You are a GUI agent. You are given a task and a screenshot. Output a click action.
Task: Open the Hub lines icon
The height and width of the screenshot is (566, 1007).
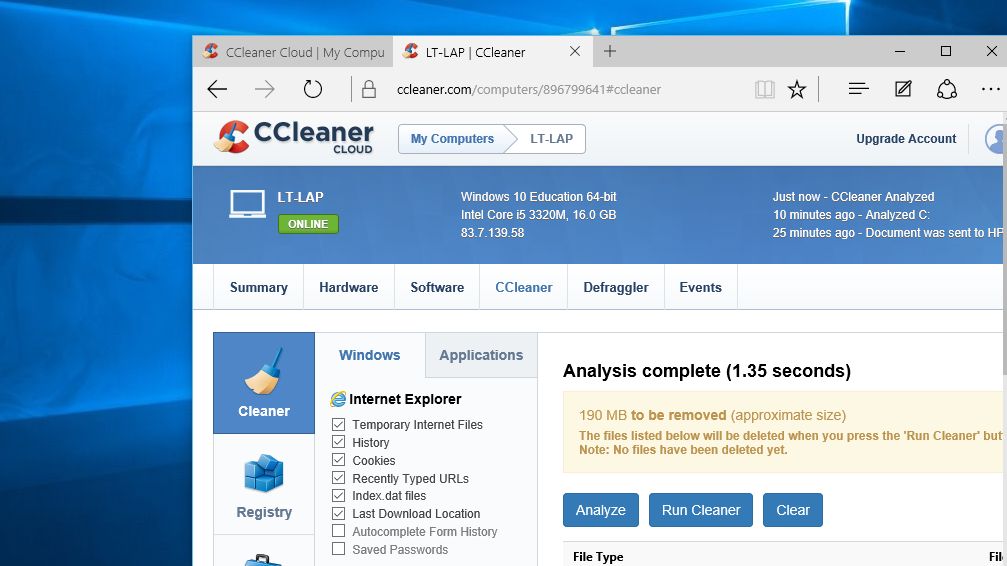pos(859,89)
